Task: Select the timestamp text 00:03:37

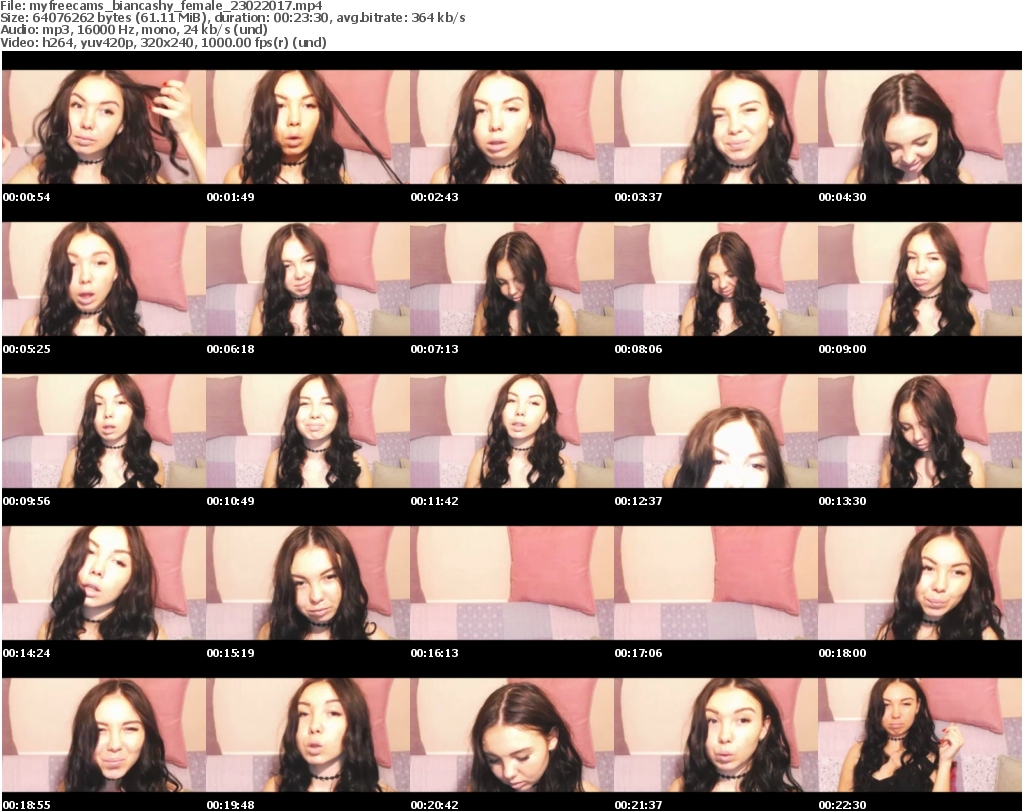Action: click(638, 197)
